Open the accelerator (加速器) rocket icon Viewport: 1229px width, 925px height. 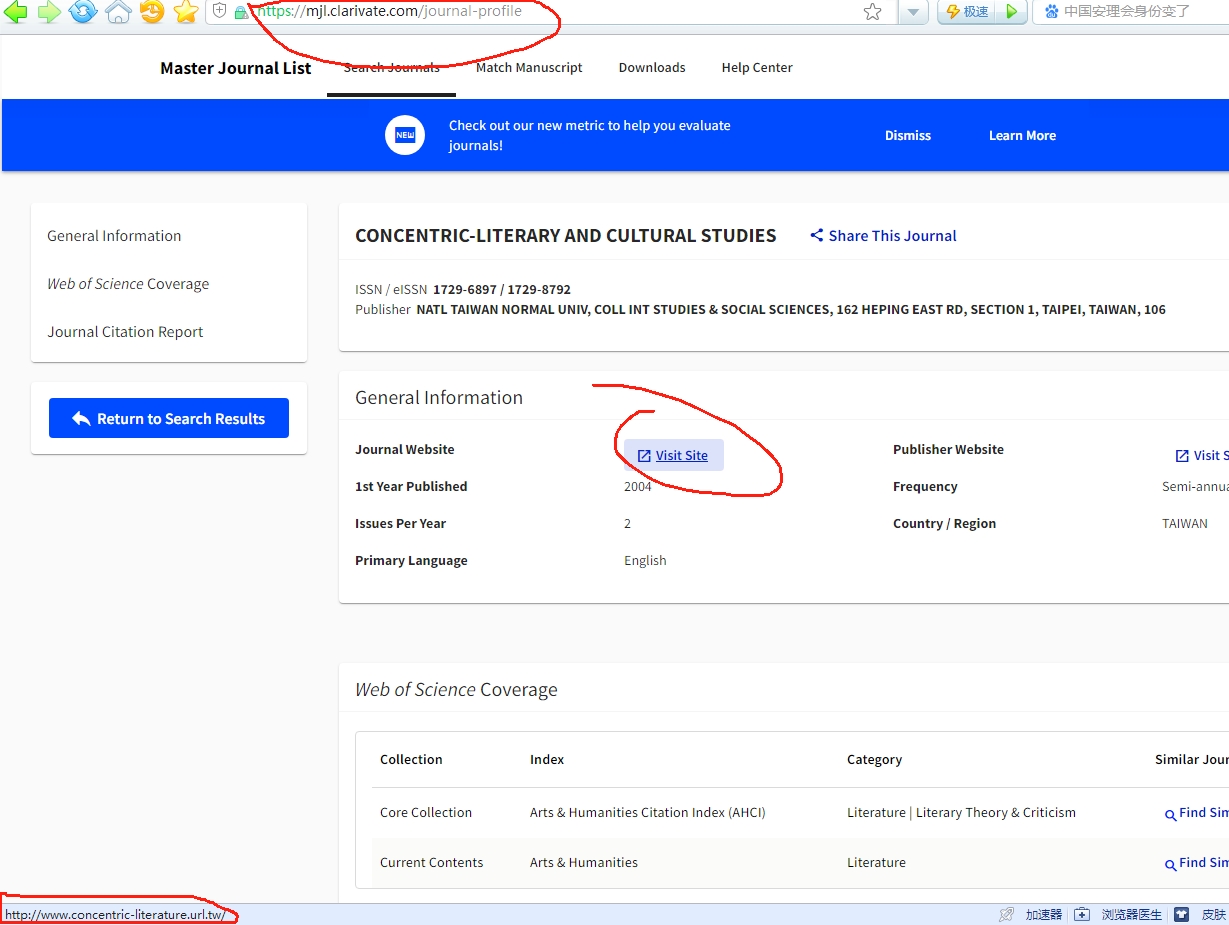[1006, 914]
